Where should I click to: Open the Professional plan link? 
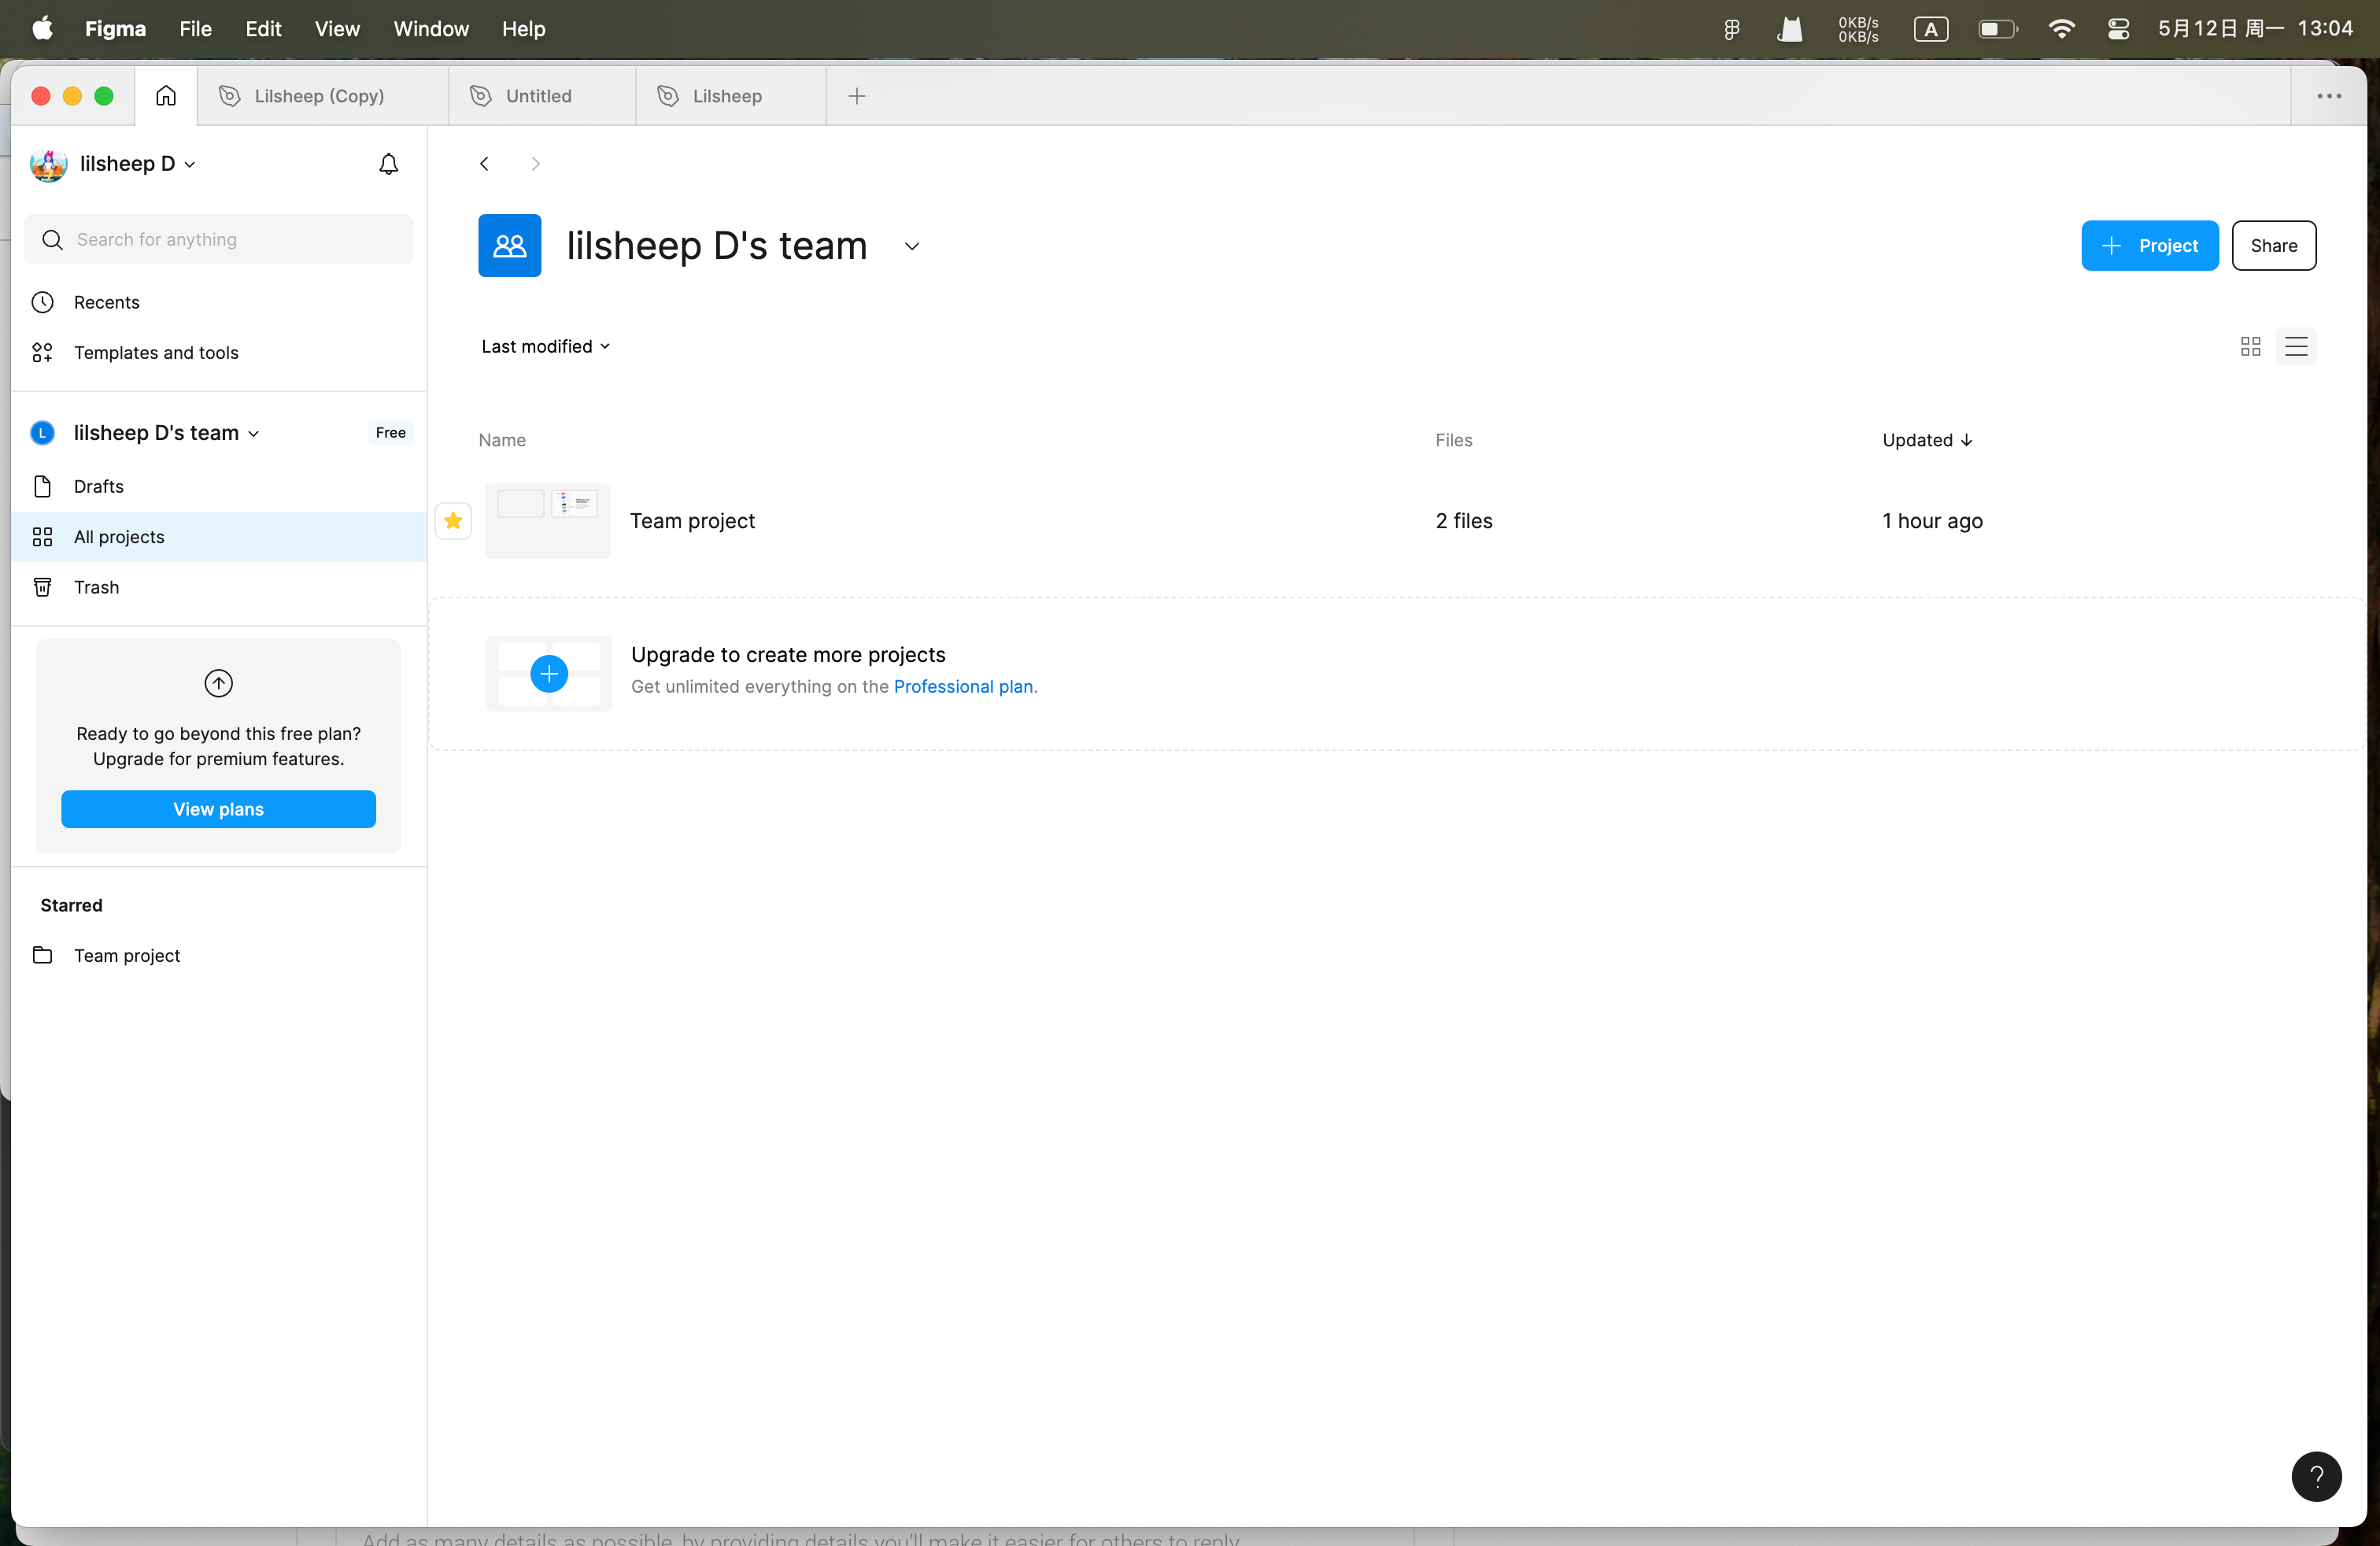click(963, 686)
